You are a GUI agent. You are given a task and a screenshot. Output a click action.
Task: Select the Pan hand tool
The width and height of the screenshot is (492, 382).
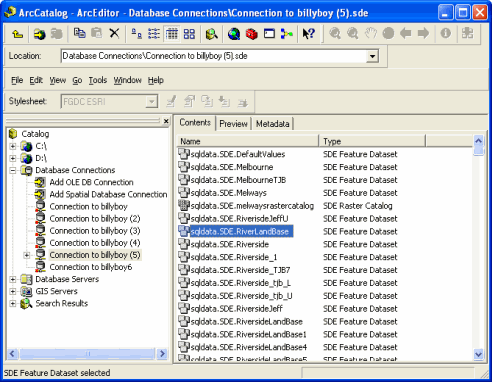[x=370, y=33]
